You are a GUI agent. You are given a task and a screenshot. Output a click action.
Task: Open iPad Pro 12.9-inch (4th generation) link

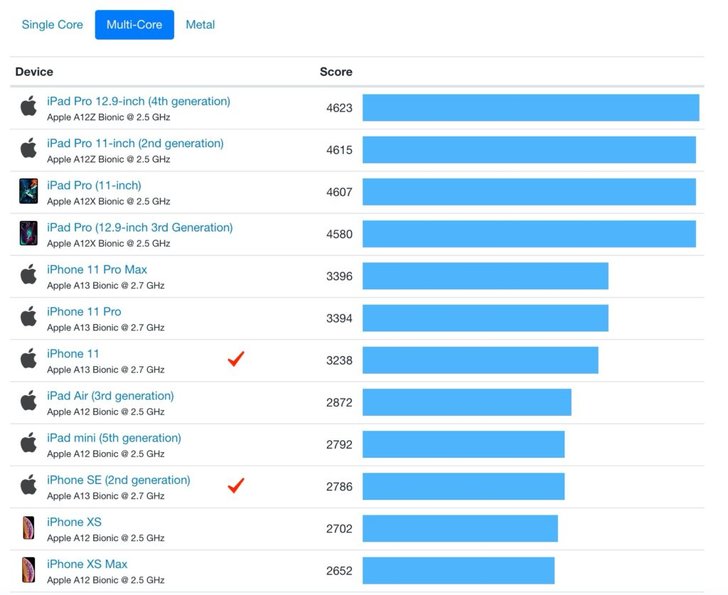138,101
